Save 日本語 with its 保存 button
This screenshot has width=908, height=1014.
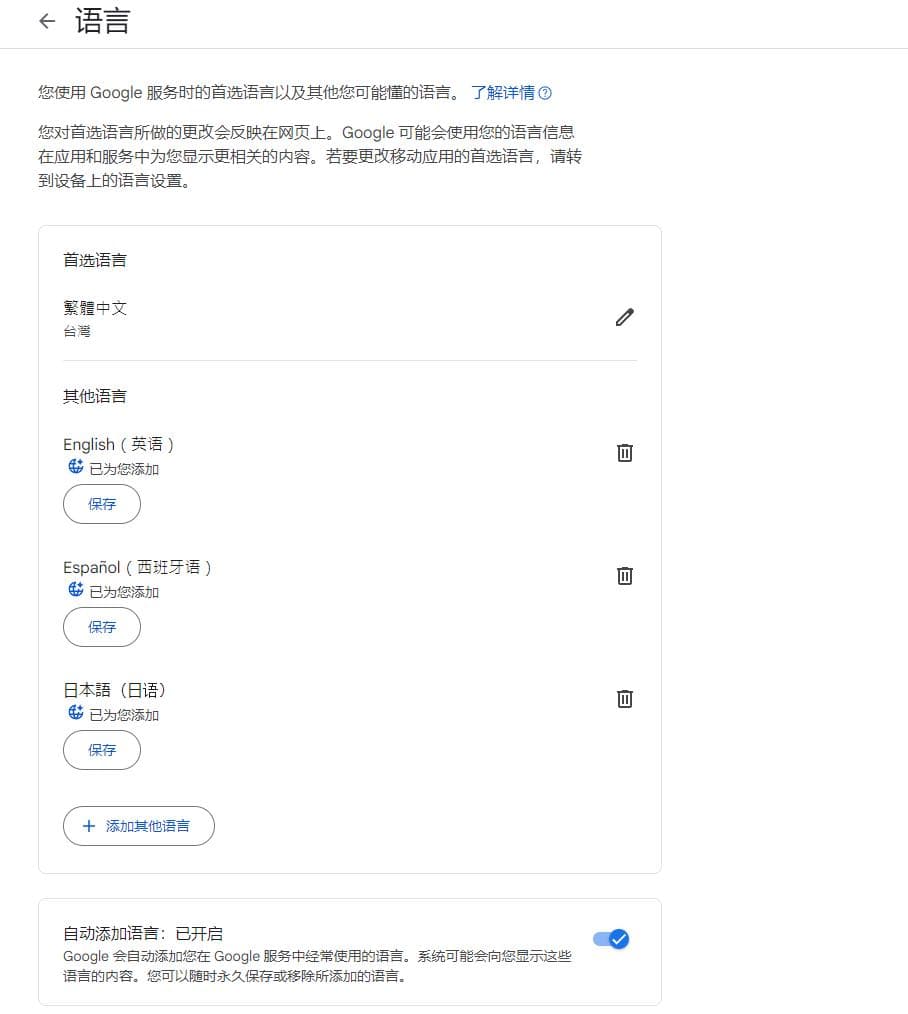tap(102, 750)
